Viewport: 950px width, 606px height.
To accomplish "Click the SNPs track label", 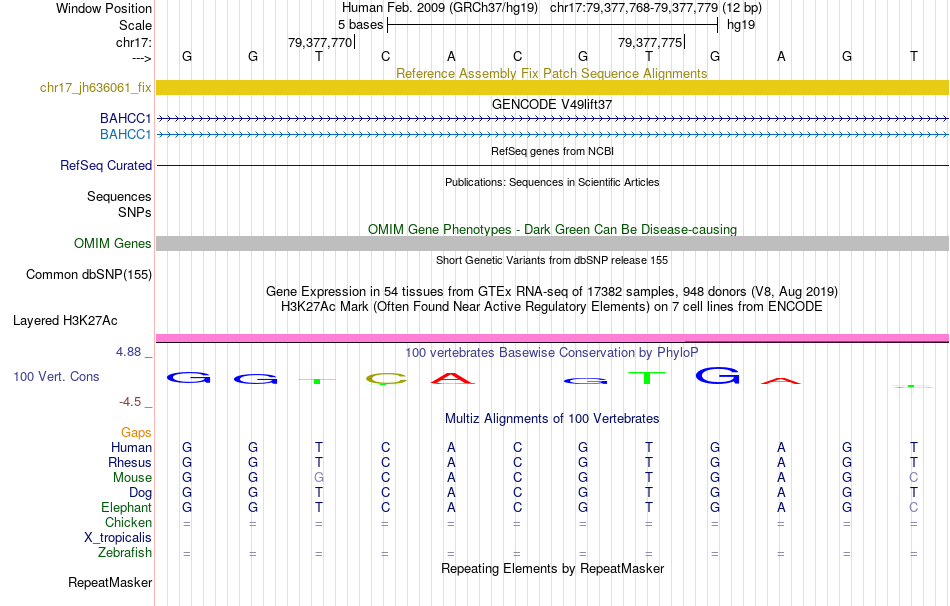I will click(135, 213).
